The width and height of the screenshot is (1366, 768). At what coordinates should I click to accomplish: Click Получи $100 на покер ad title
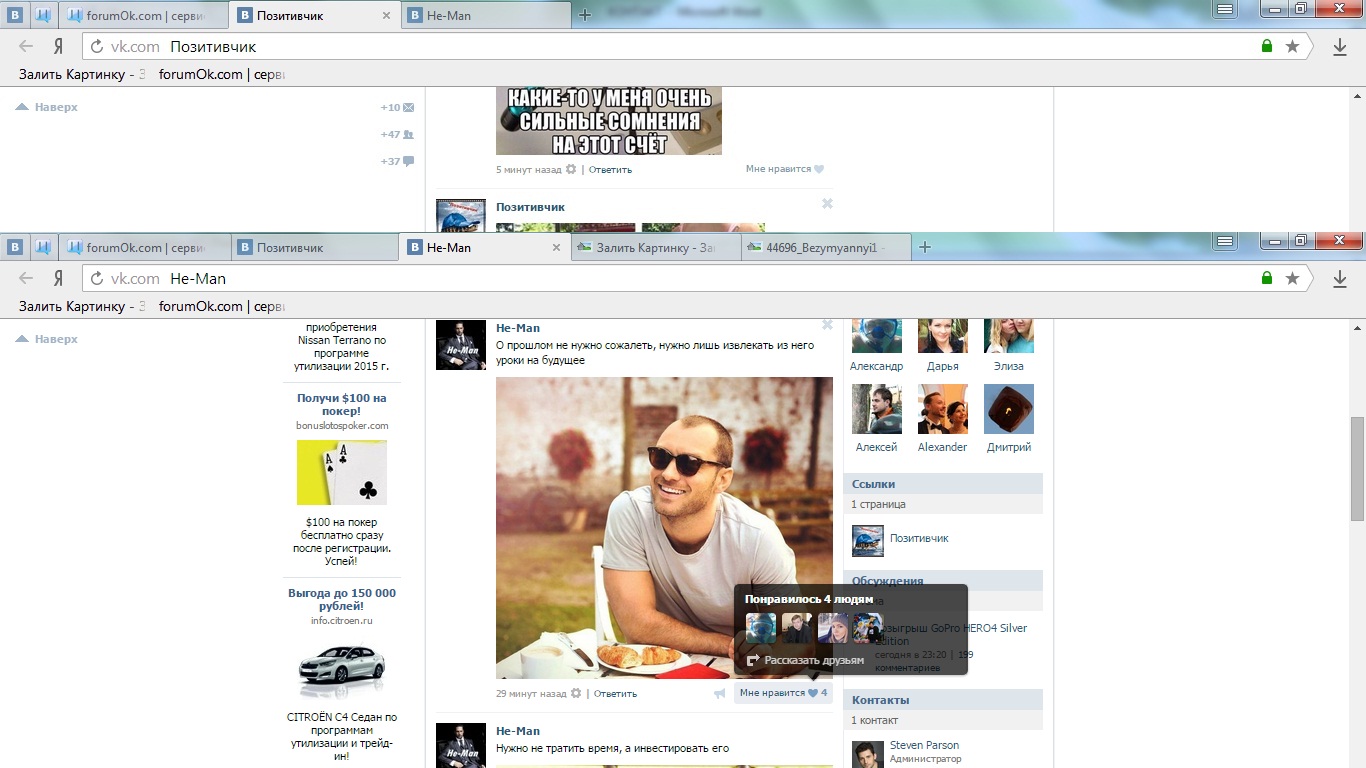click(x=342, y=405)
